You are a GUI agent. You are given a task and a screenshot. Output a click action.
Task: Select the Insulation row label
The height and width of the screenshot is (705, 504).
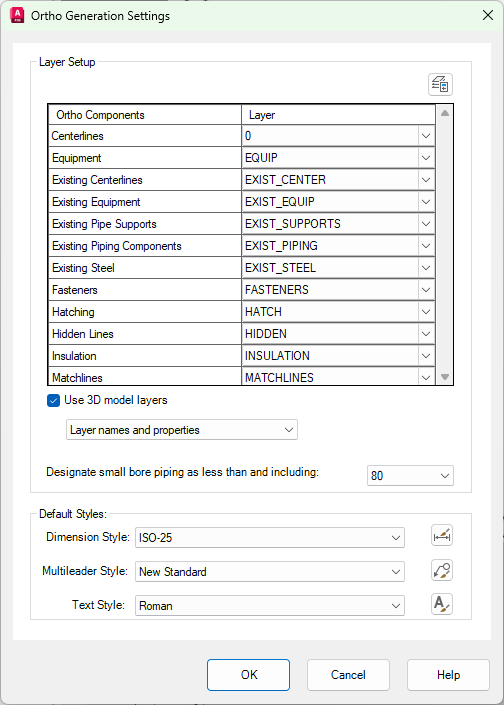74,356
